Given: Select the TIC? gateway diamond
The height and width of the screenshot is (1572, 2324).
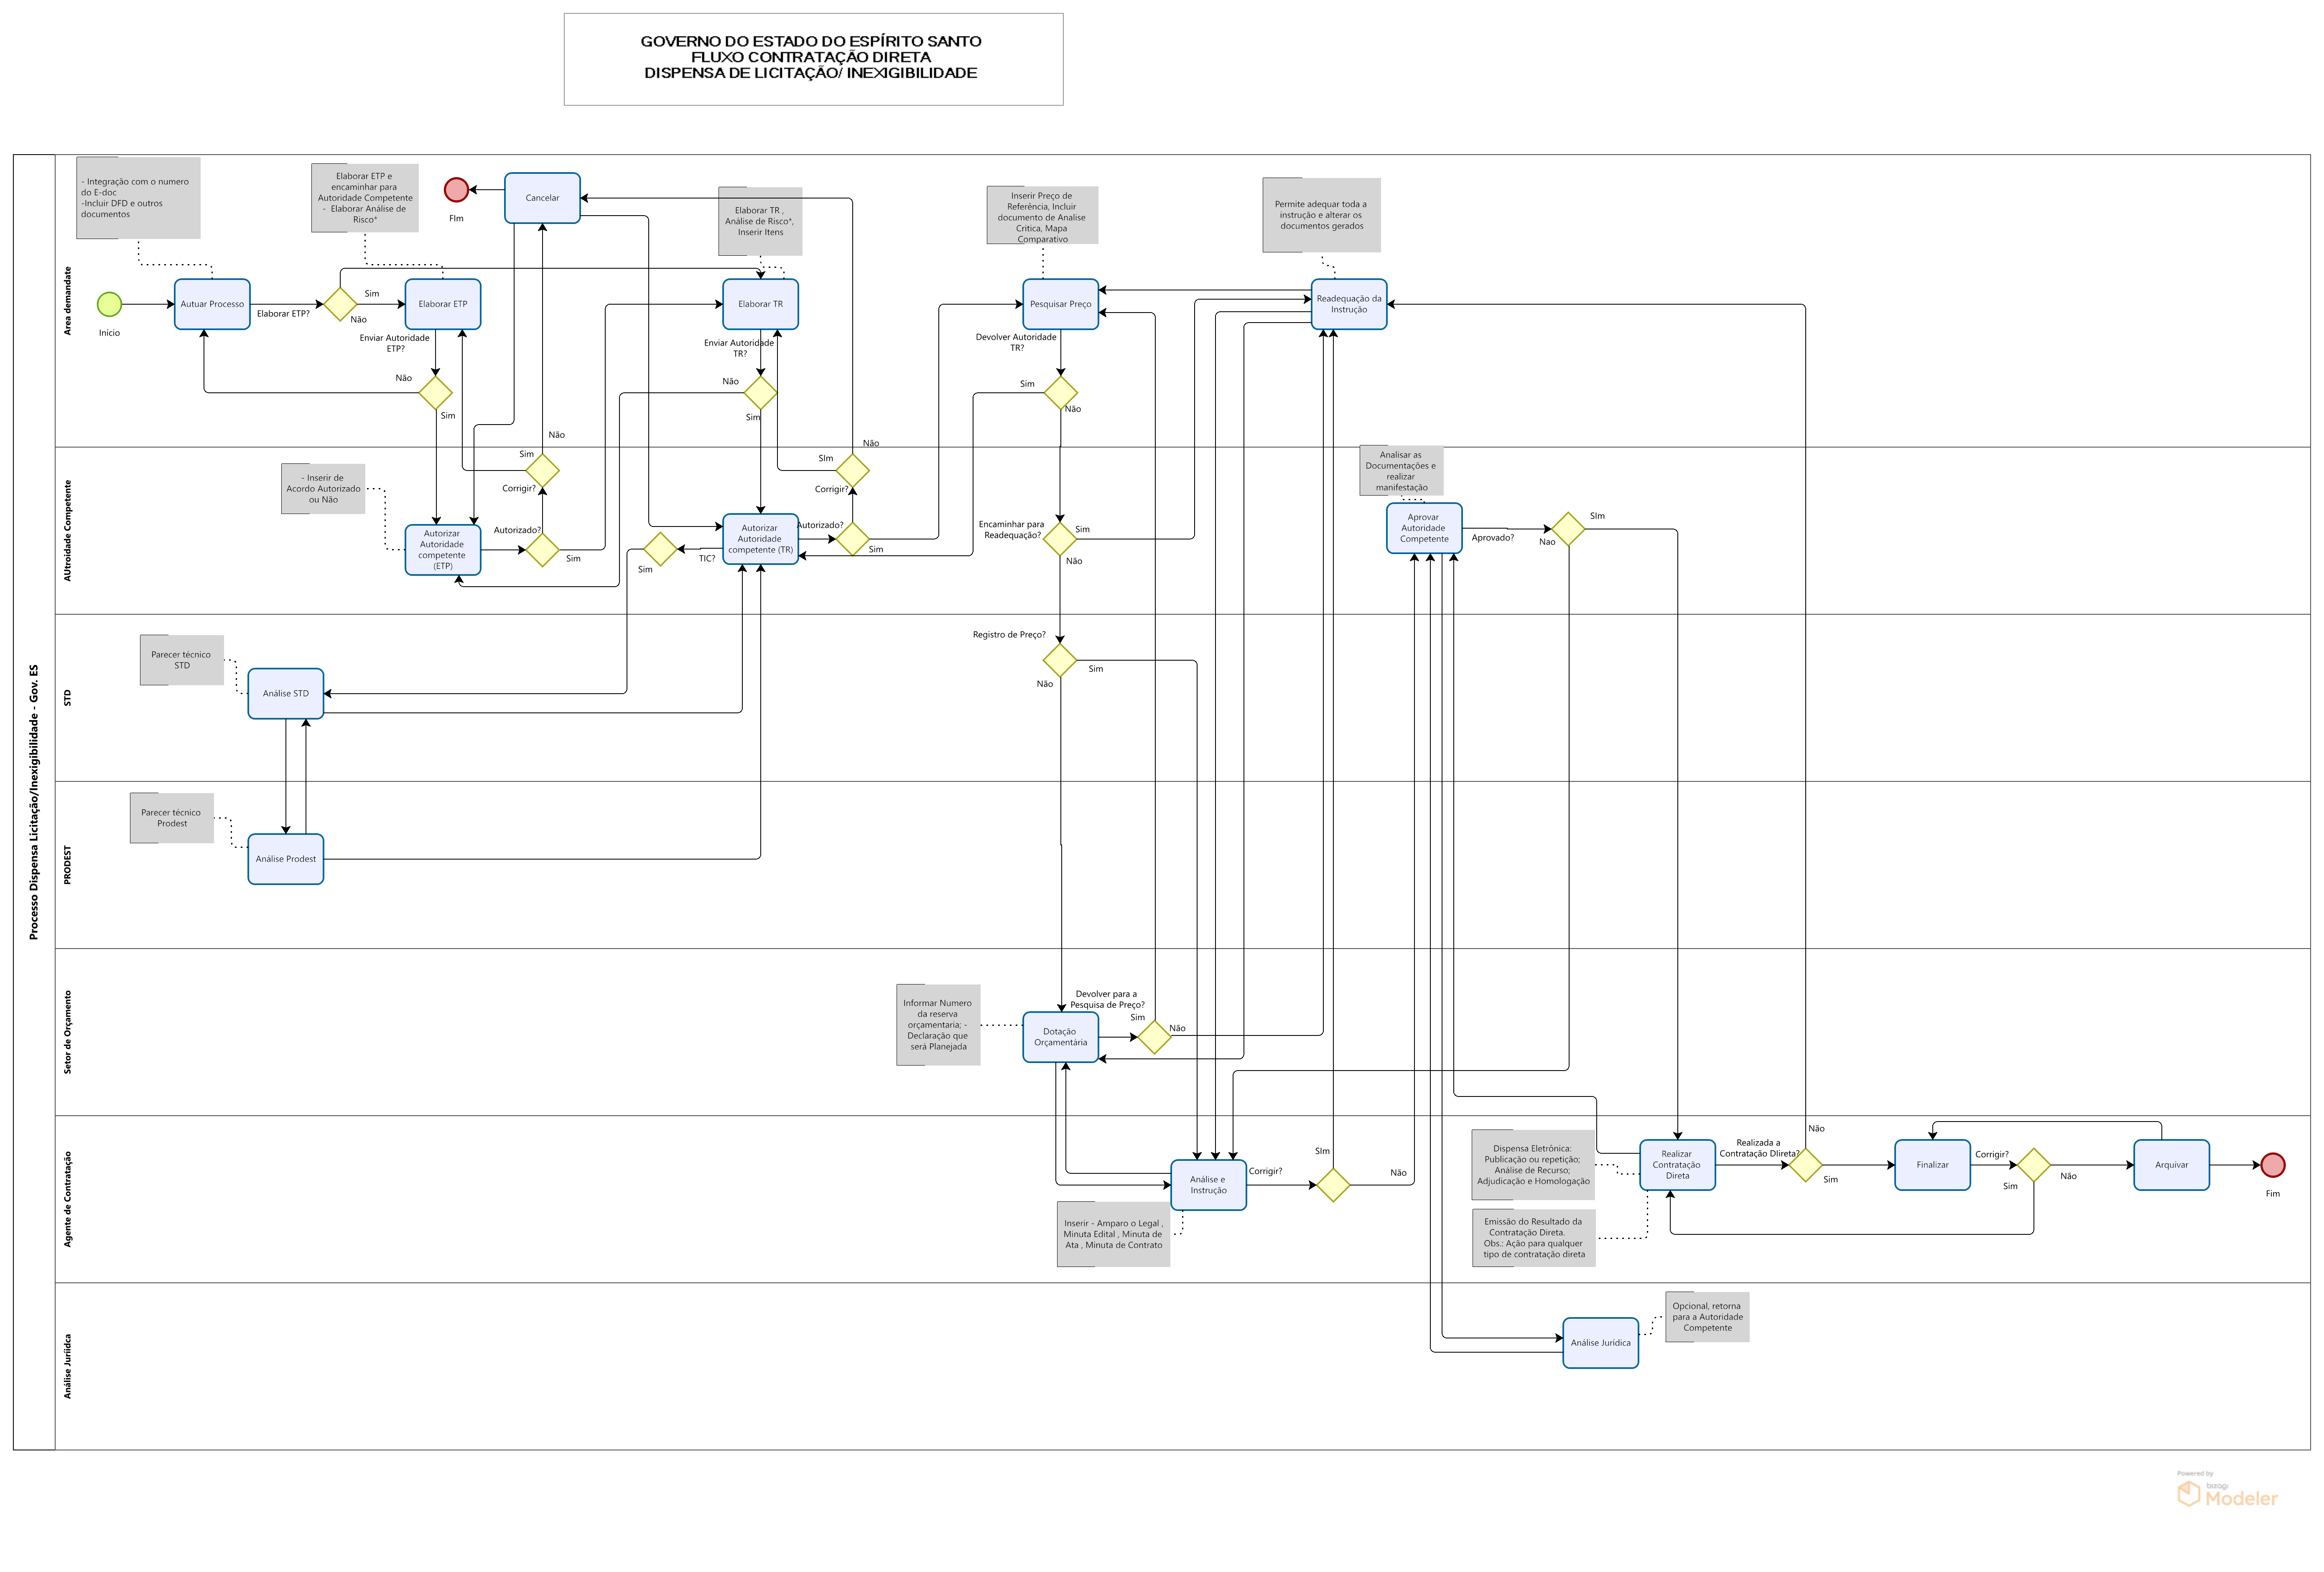Looking at the screenshot, I should (x=660, y=549).
